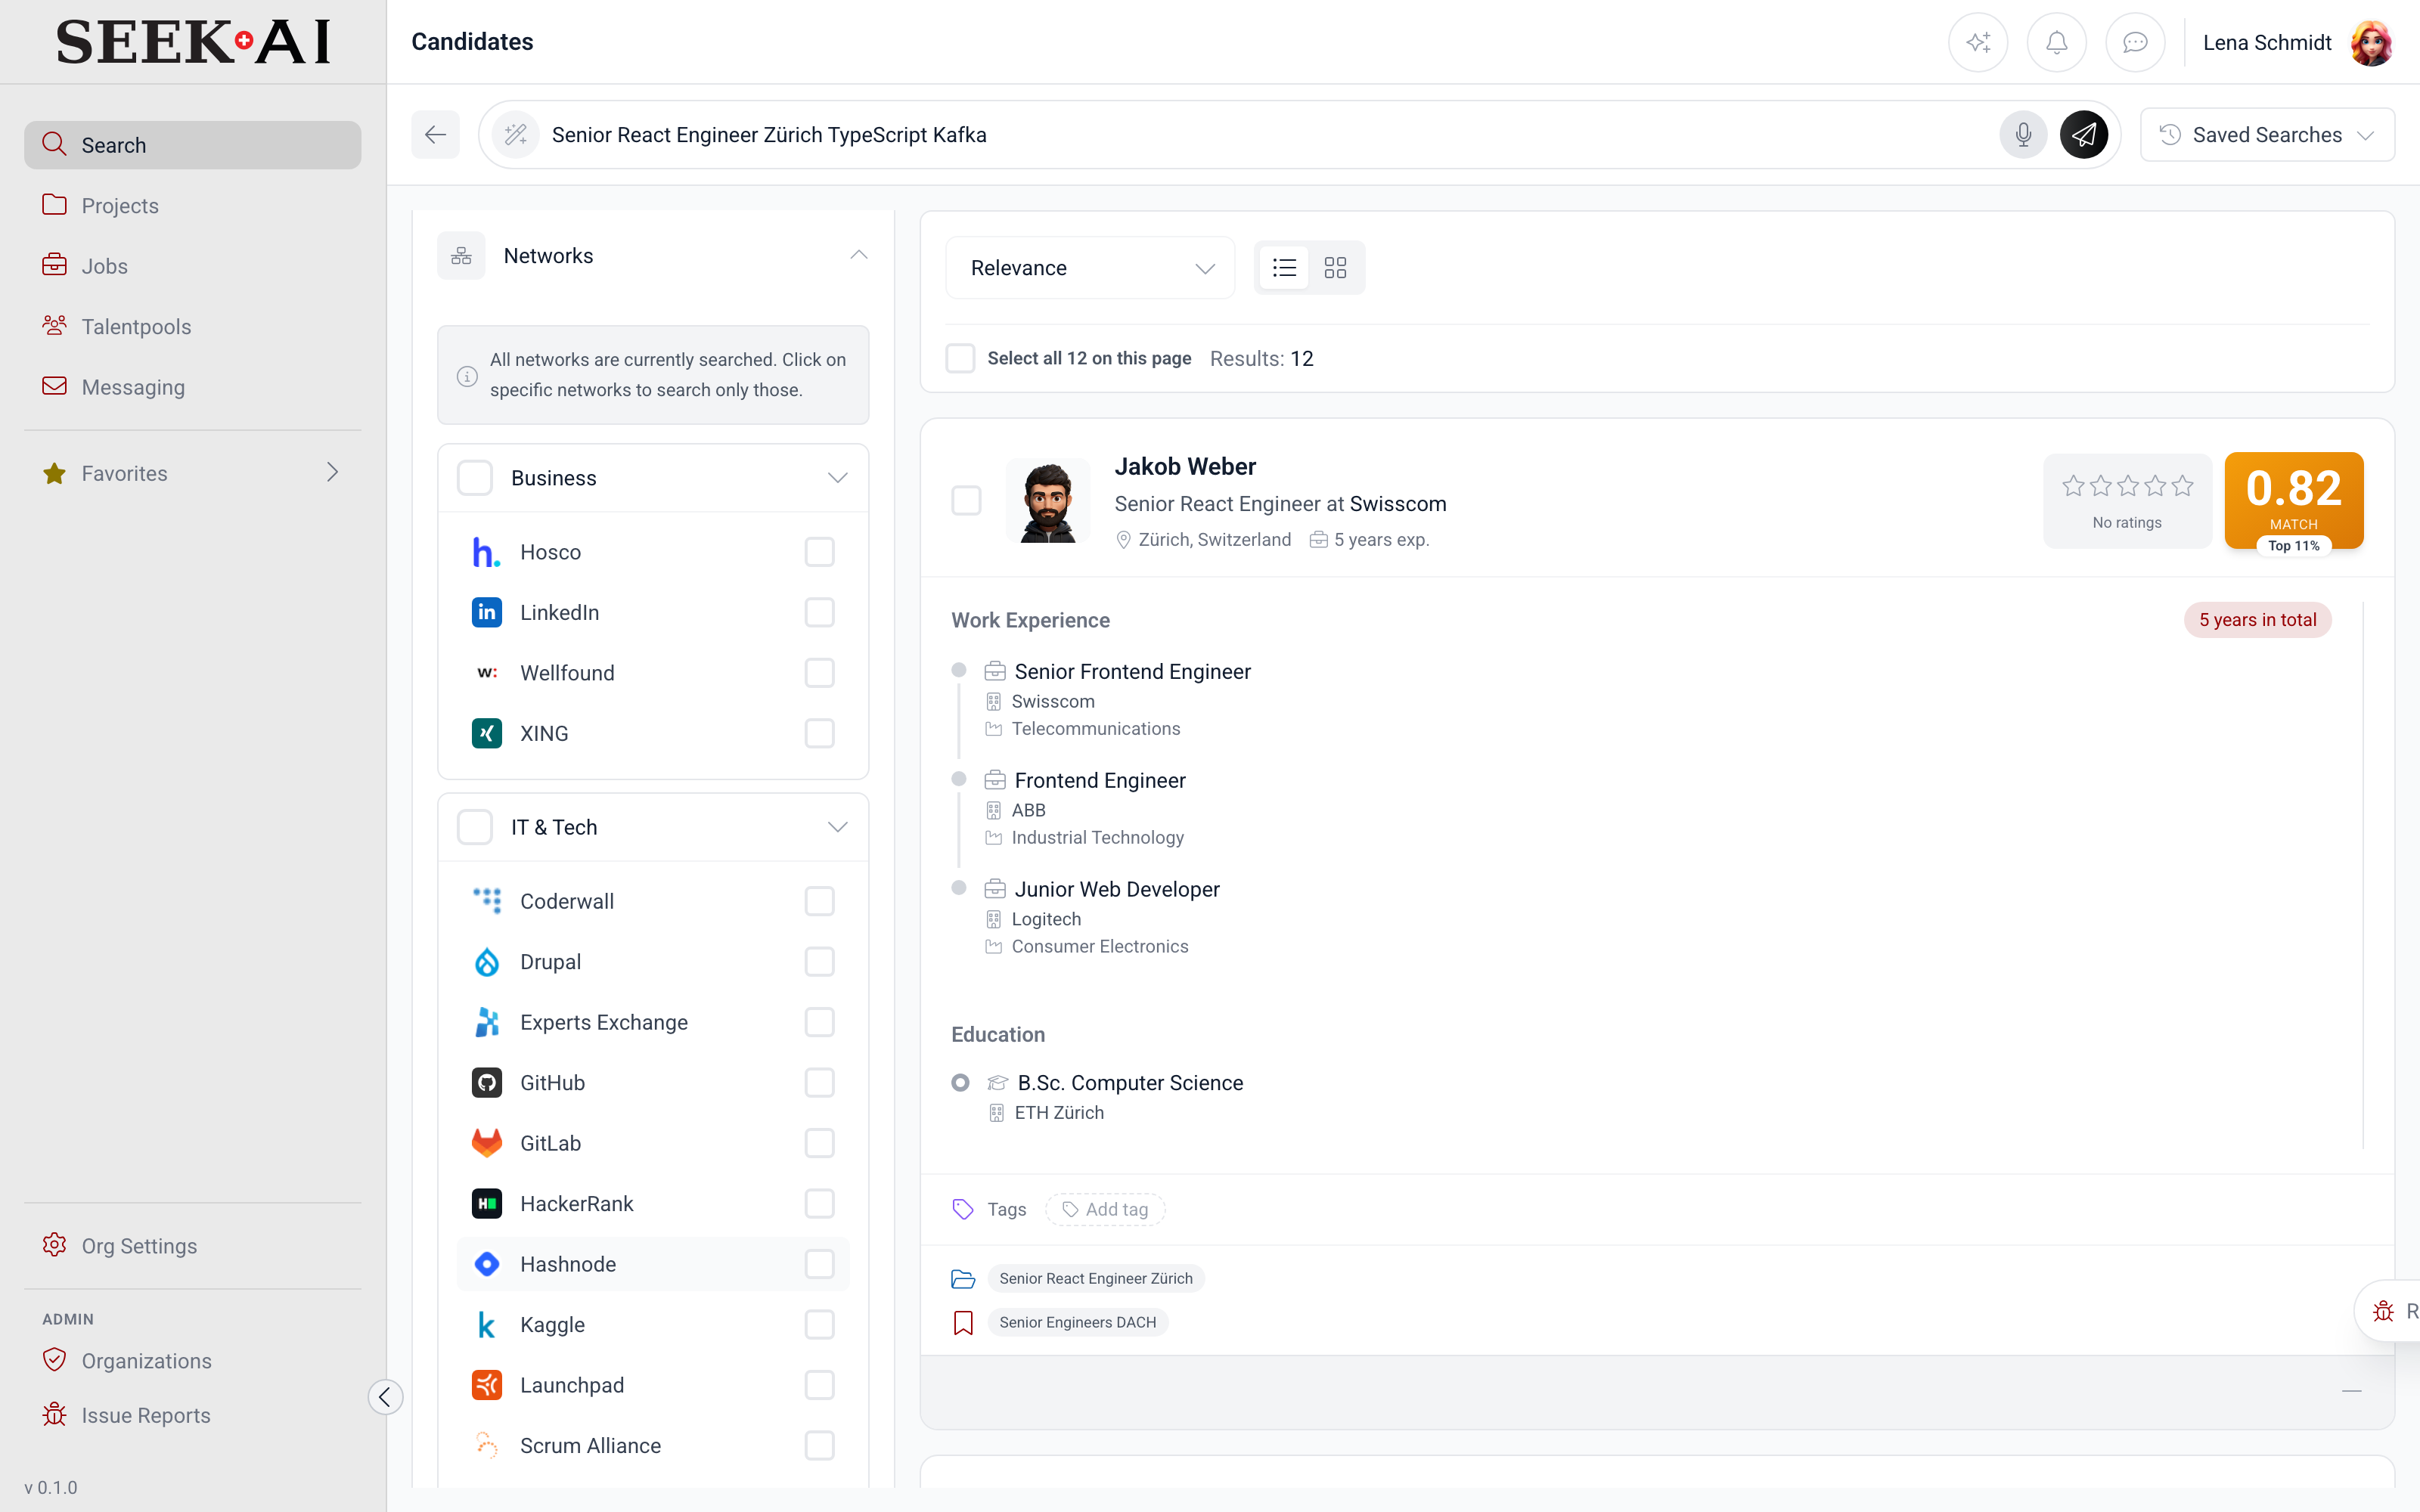The image size is (2420, 1512).
Task: Go to Talentpools
Action: [192, 326]
